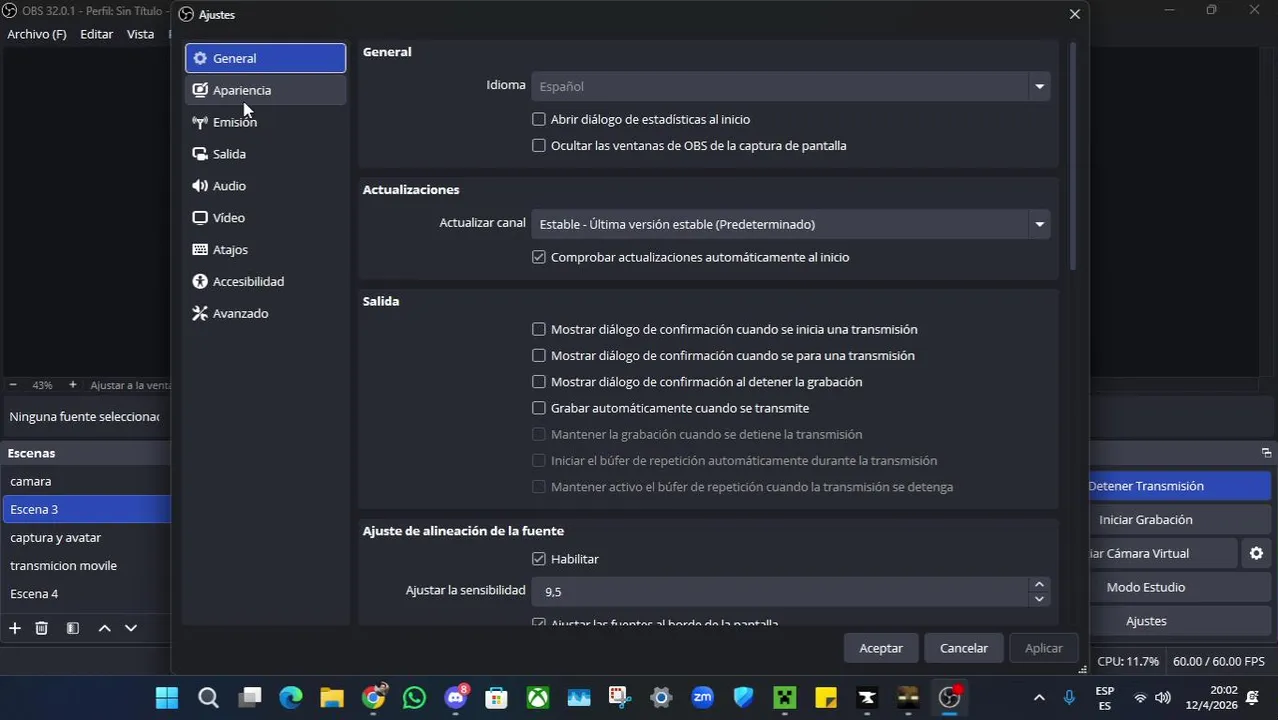The height and width of the screenshot is (720, 1278).
Task: Click the Cámara Virtual button
Action: tap(1163, 553)
